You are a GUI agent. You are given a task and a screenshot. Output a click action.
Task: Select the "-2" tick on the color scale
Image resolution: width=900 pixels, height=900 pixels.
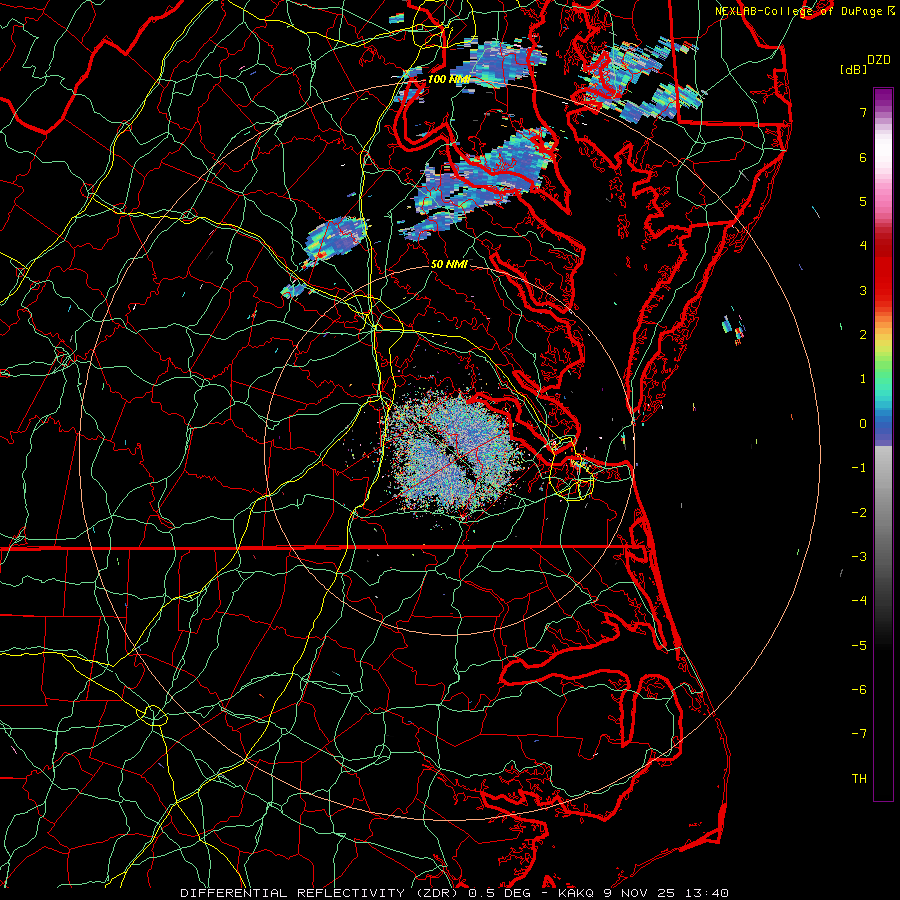pyautogui.click(x=859, y=512)
